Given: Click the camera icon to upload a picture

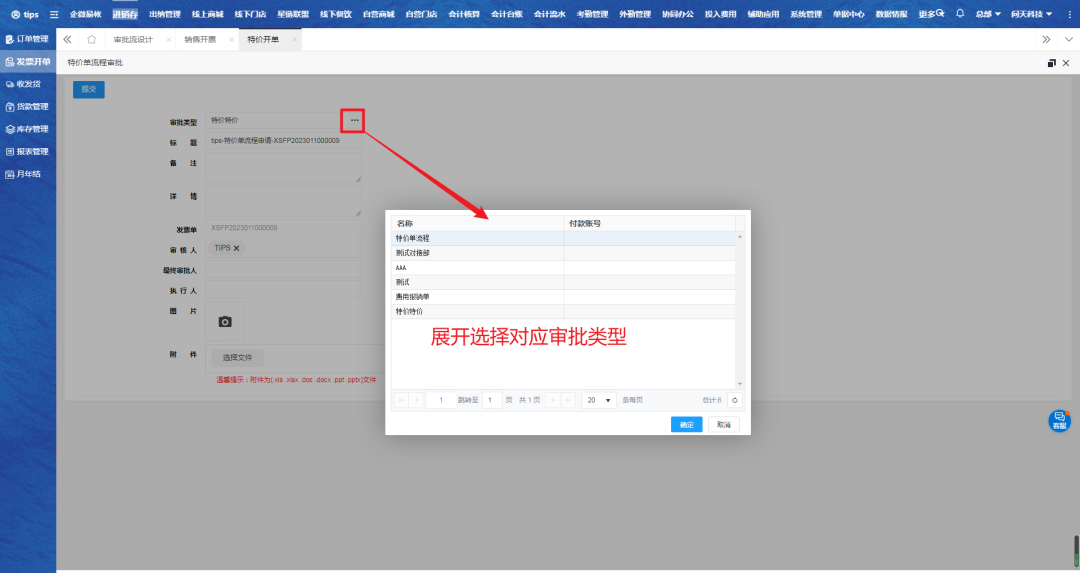Looking at the screenshot, I should 225,321.
